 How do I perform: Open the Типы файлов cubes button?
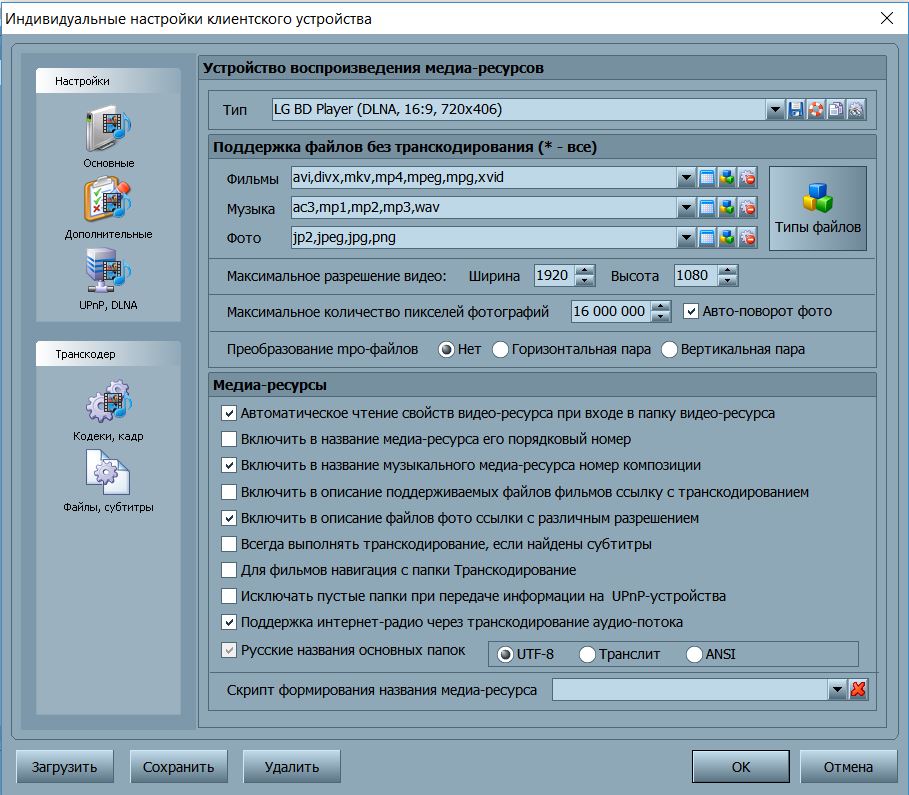pyautogui.click(x=817, y=208)
